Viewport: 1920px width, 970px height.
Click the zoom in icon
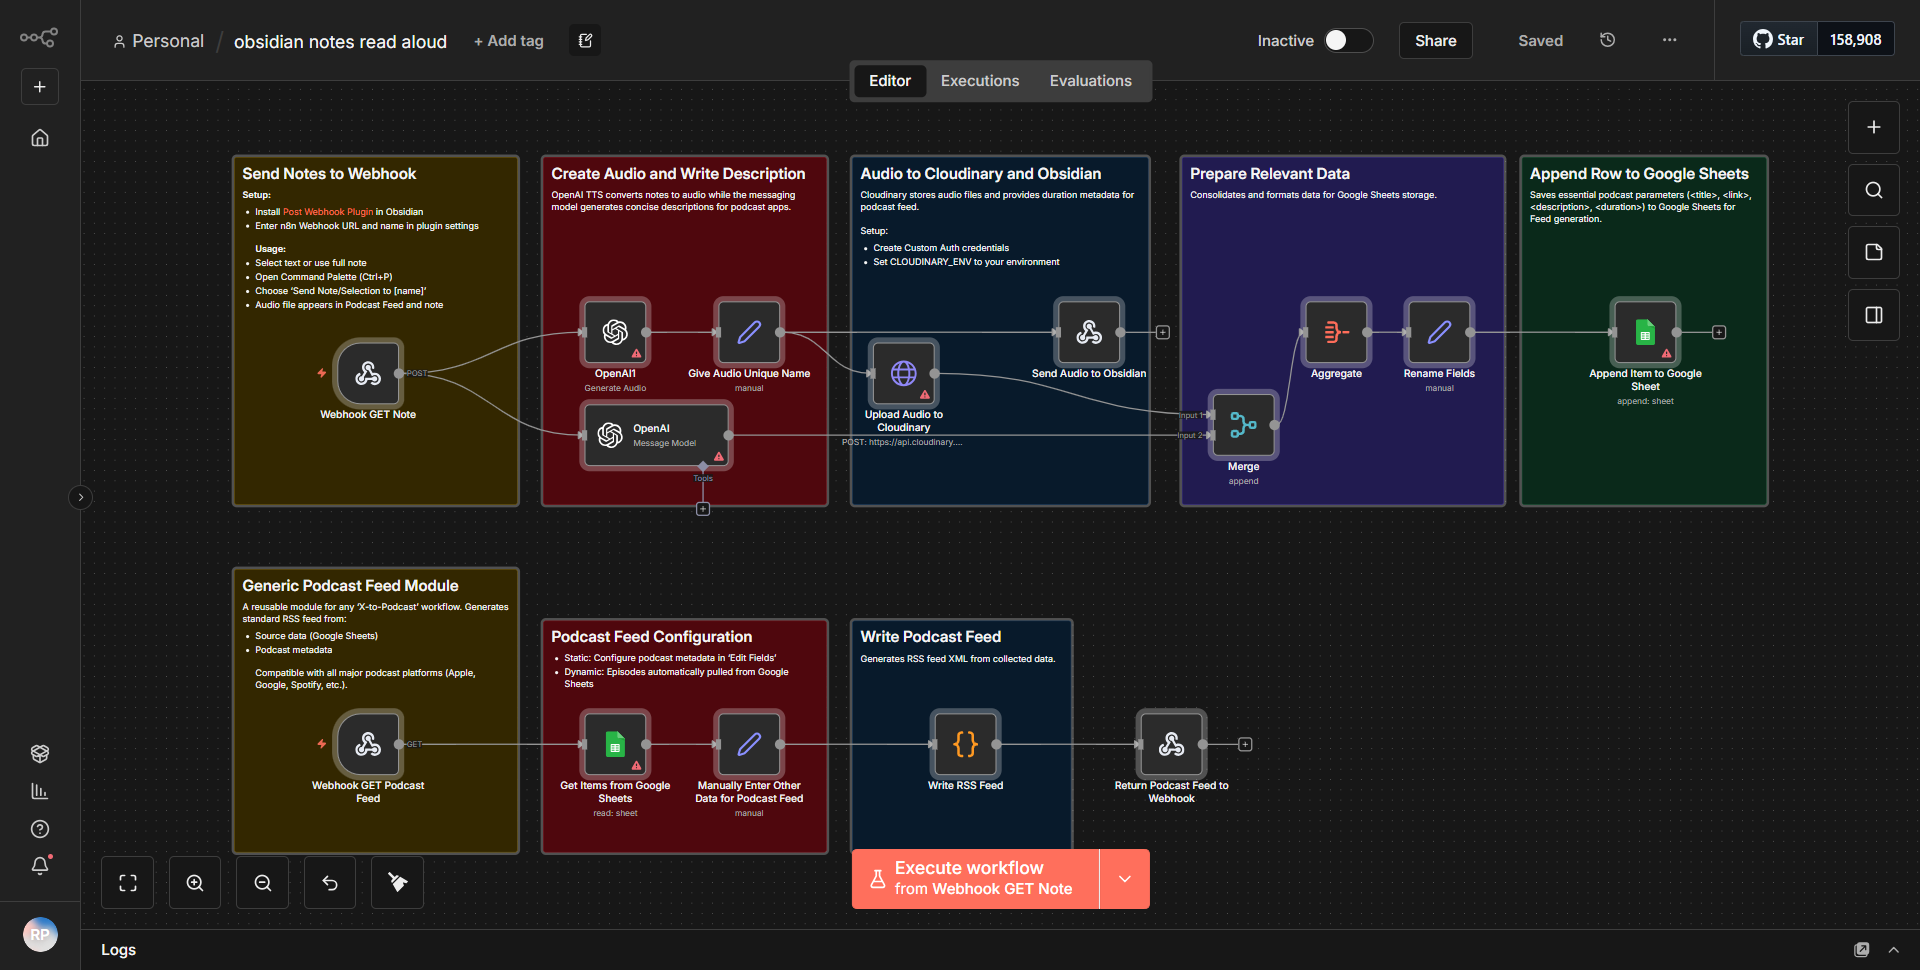[195, 883]
